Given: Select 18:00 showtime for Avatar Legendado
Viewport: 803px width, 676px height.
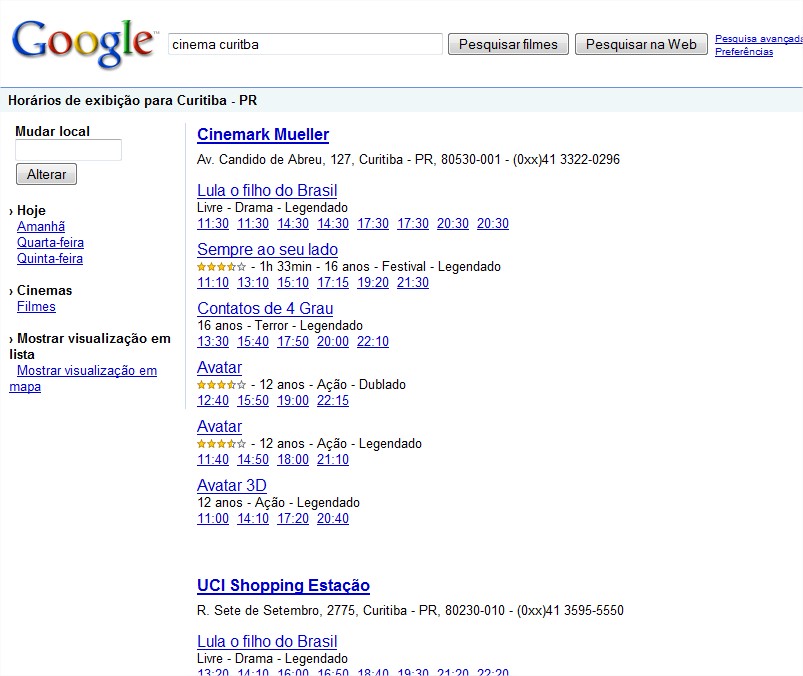Looking at the screenshot, I should [x=293, y=459].
